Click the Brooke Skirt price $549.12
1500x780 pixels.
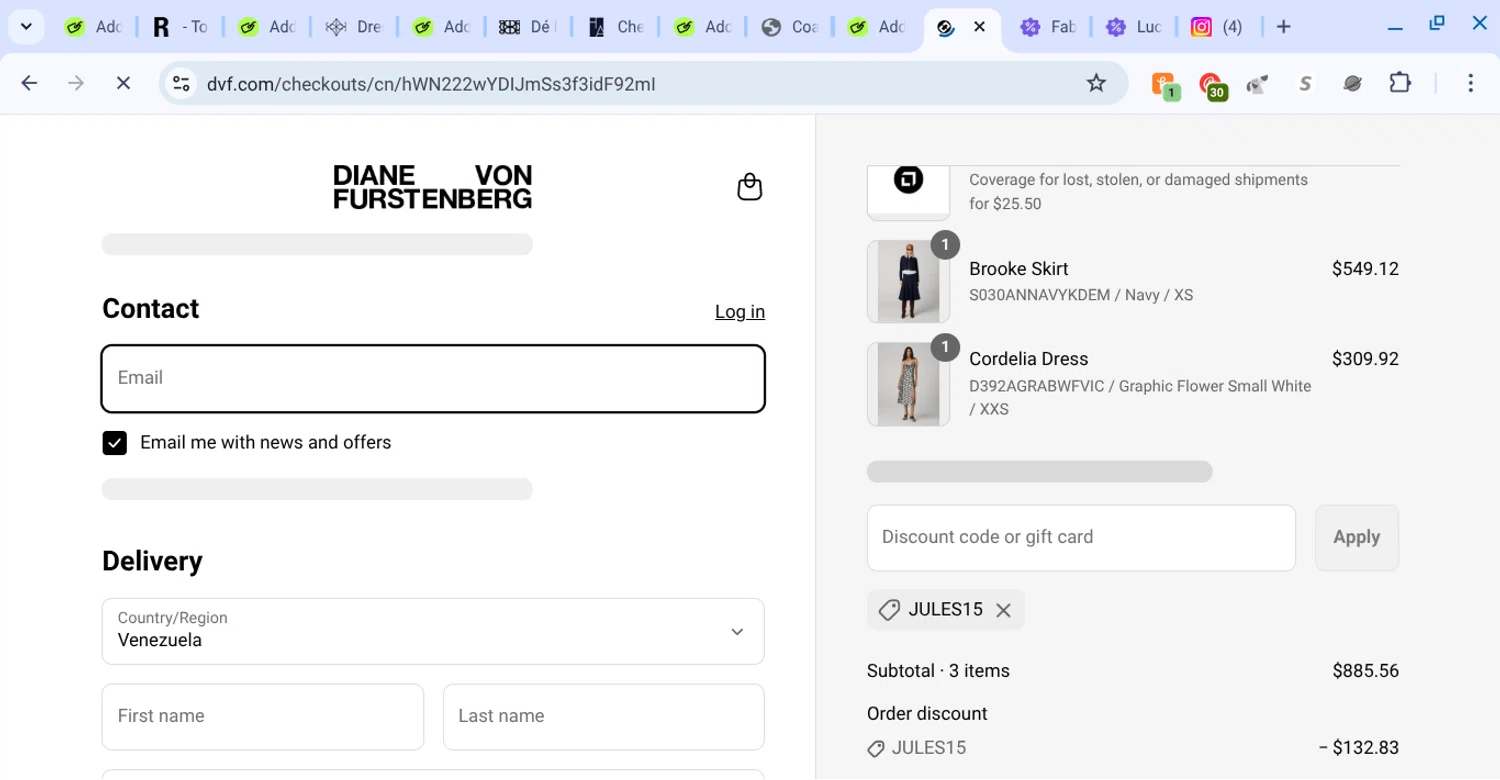click(1365, 269)
